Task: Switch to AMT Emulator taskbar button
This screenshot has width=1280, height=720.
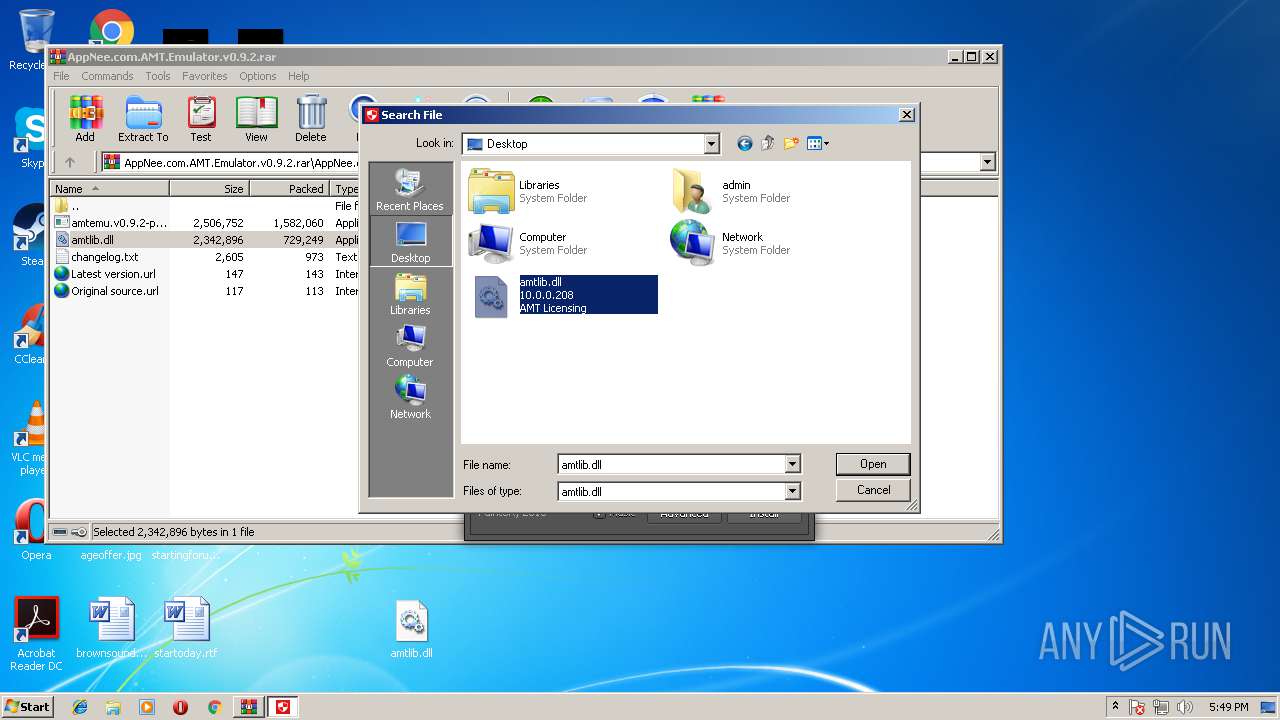Action: click(284, 707)
